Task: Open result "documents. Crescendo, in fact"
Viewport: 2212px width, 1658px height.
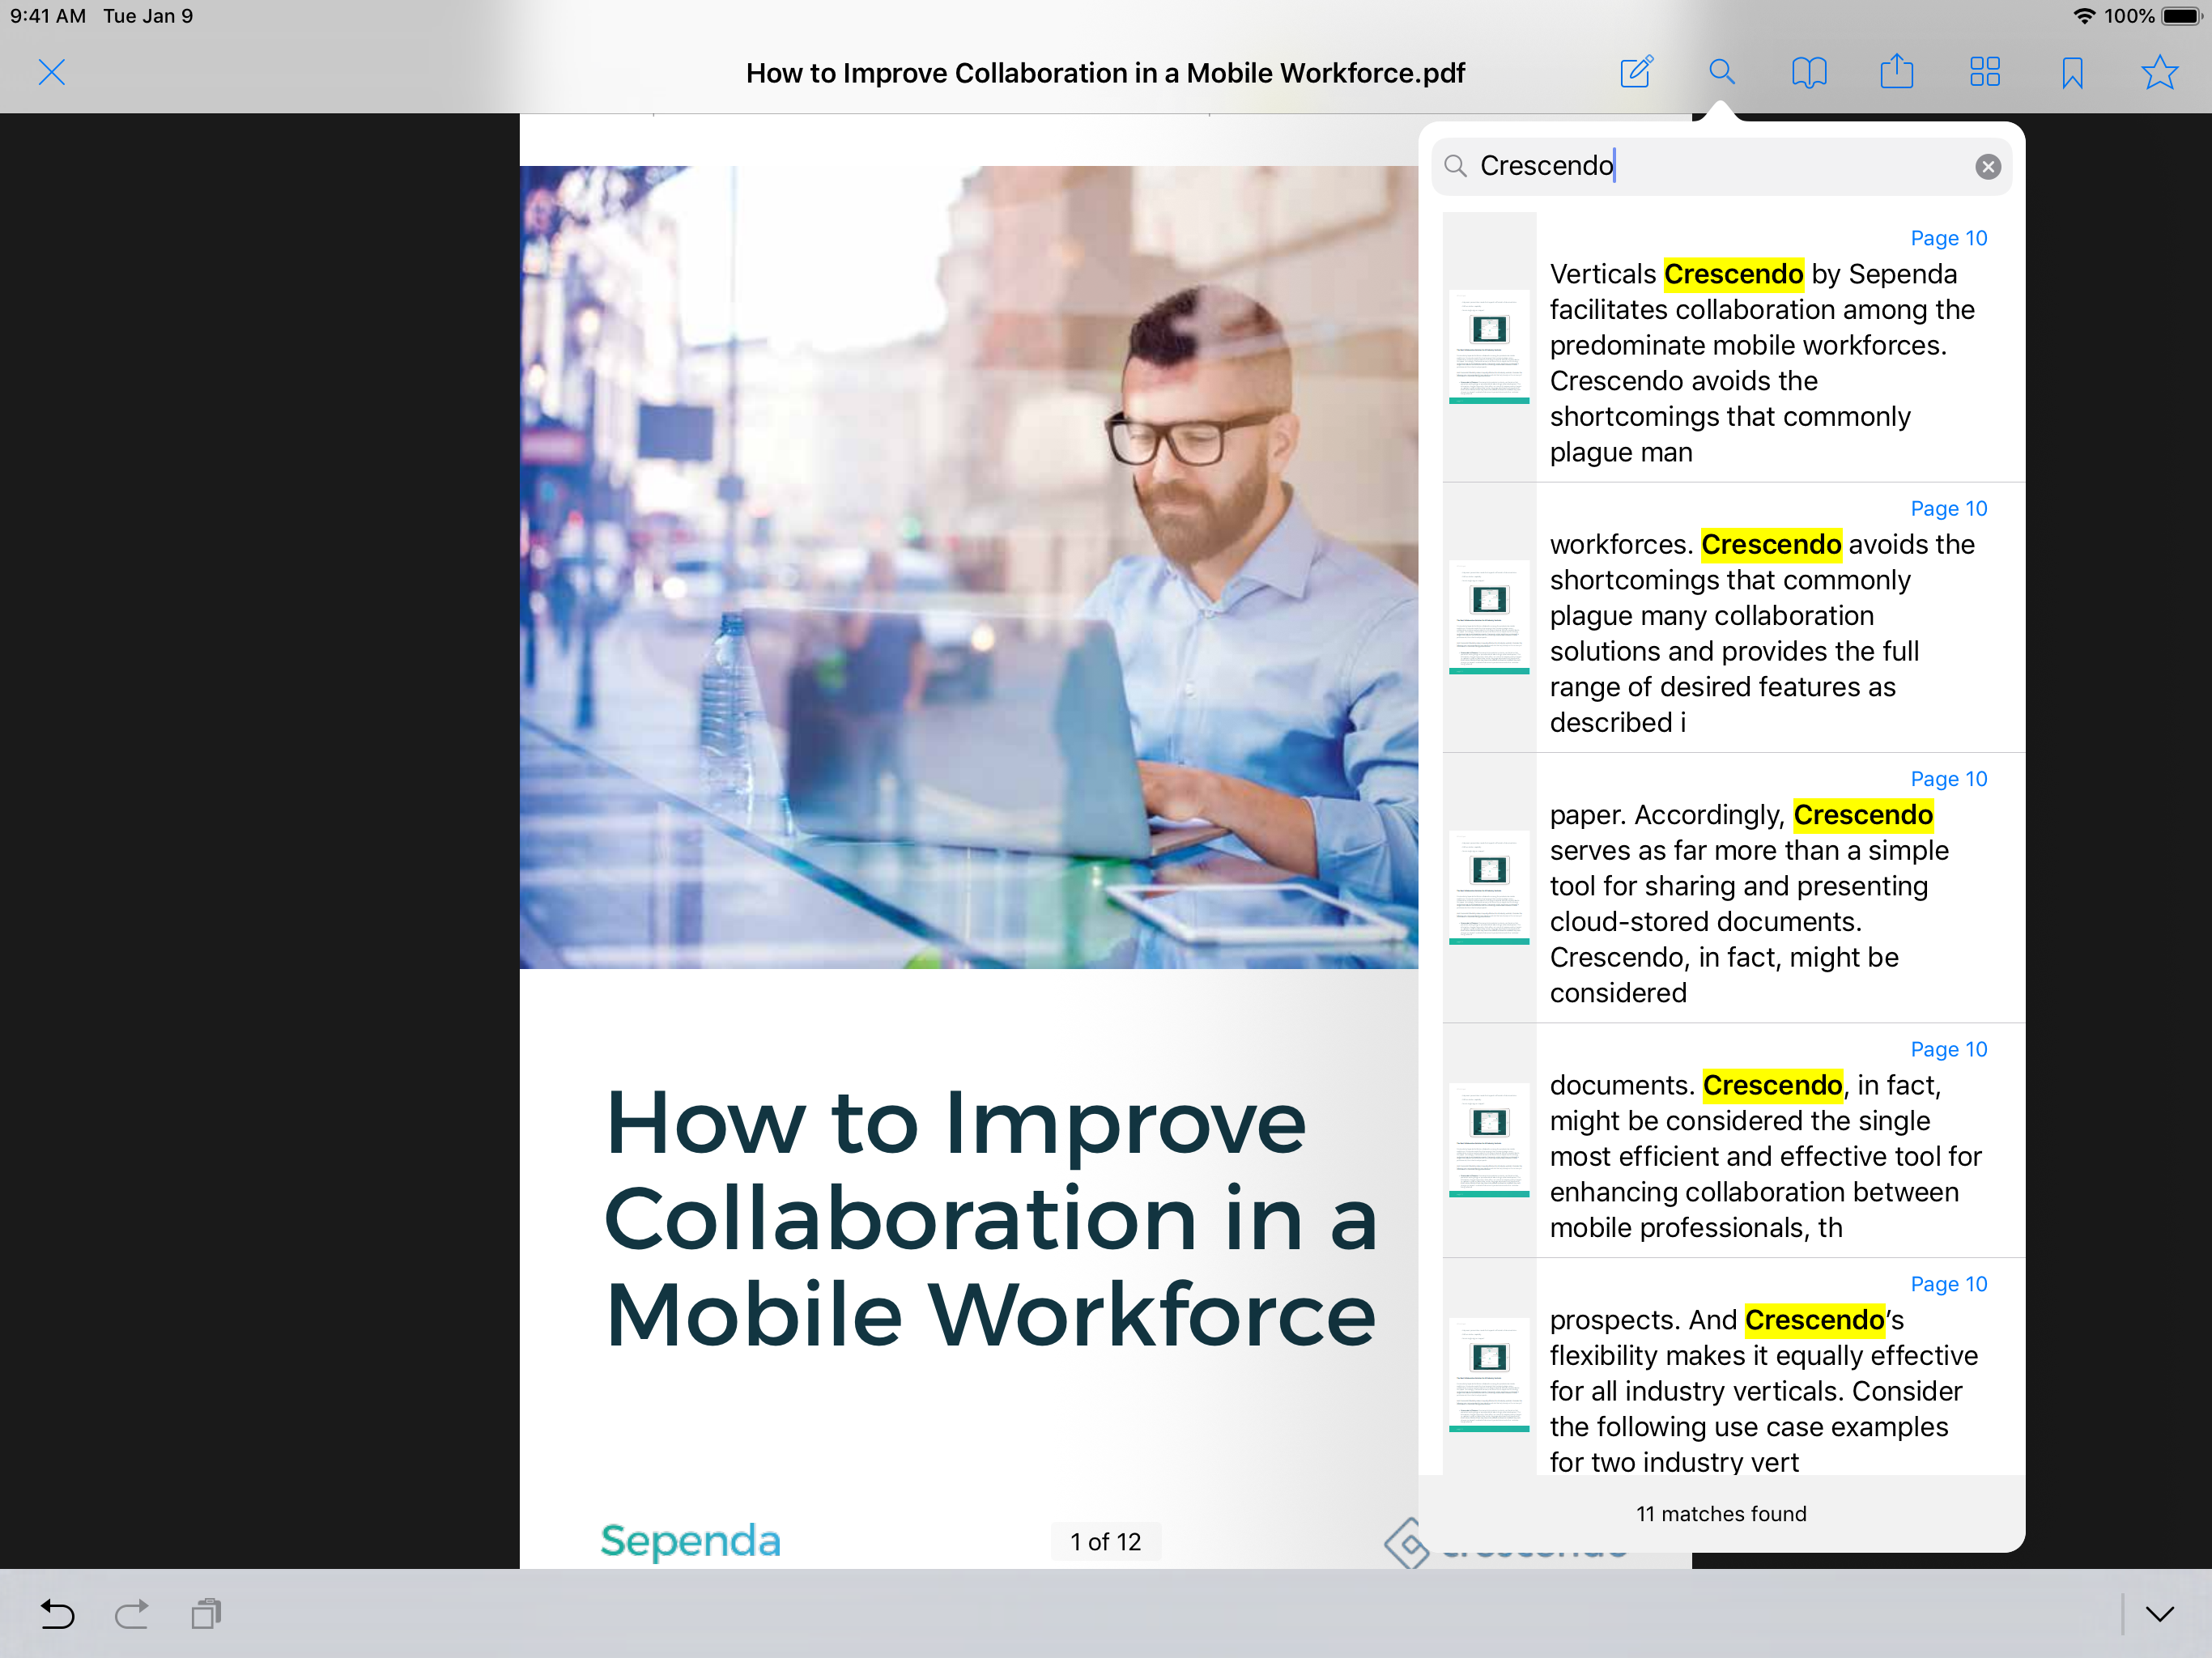Action: click(1733, 1140)
